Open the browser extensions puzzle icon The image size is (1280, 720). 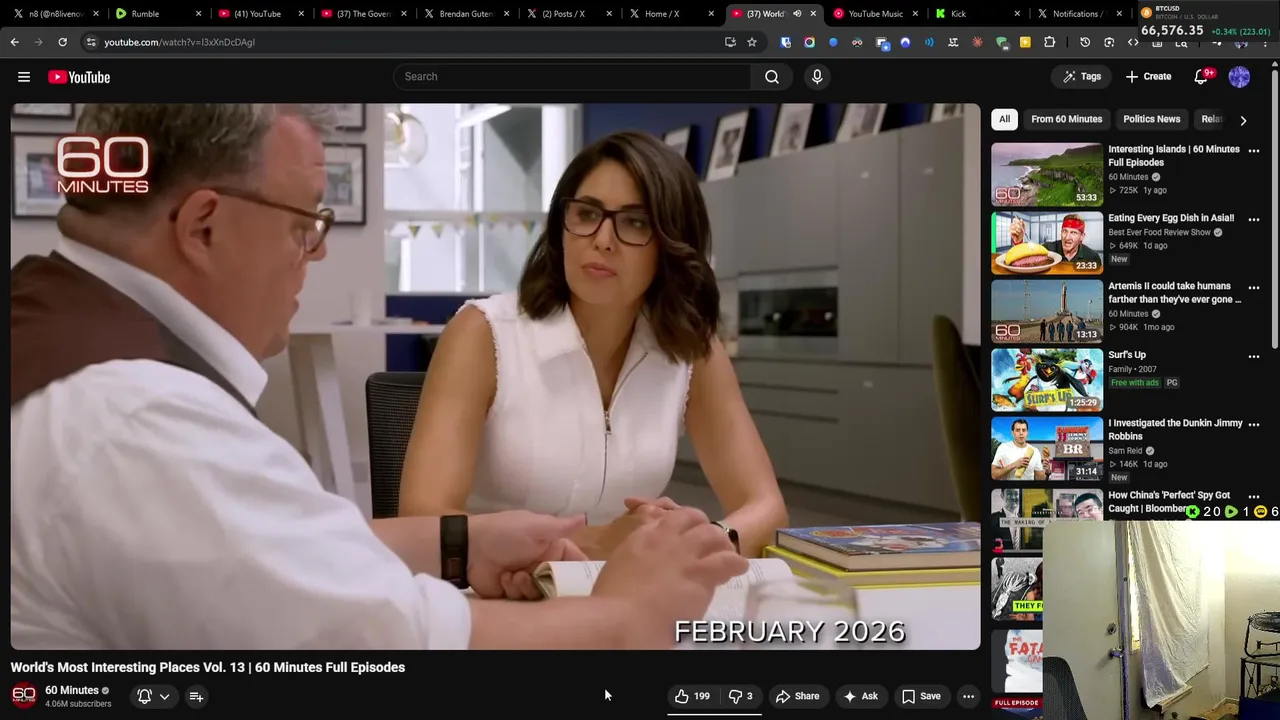(x=1049, y=42)
